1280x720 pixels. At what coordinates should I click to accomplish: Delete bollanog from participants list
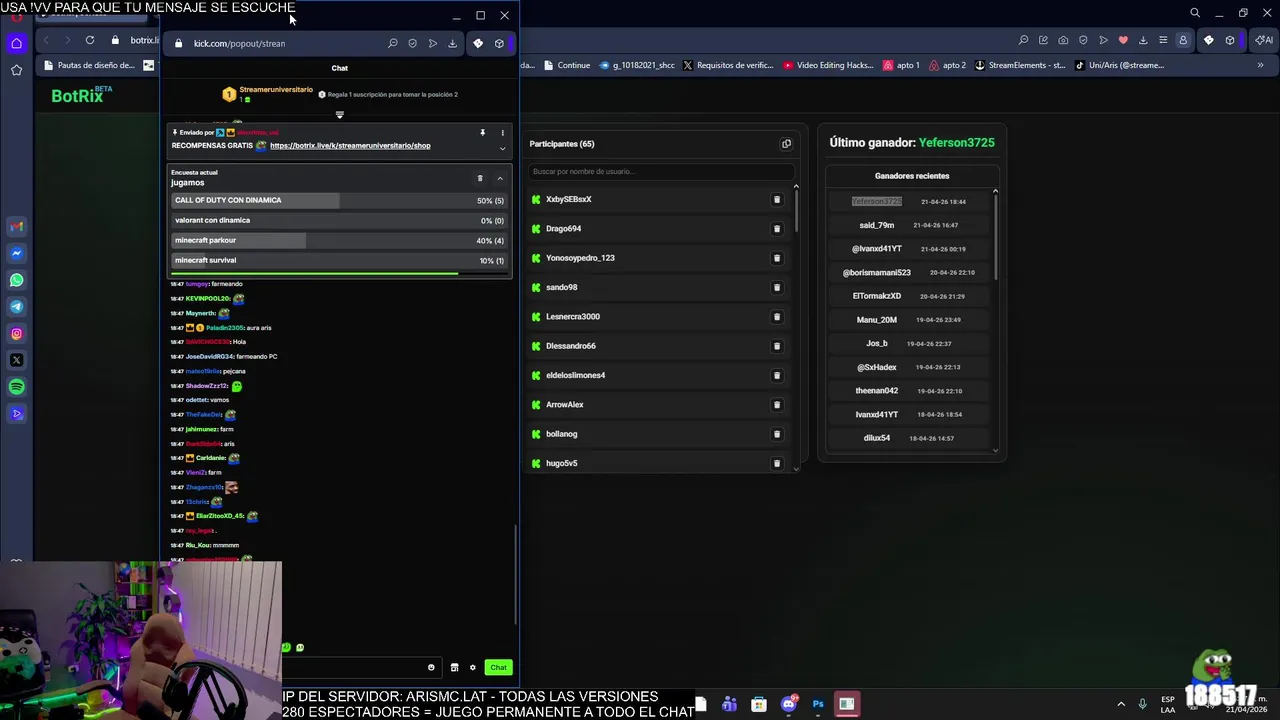coord(776,434)
